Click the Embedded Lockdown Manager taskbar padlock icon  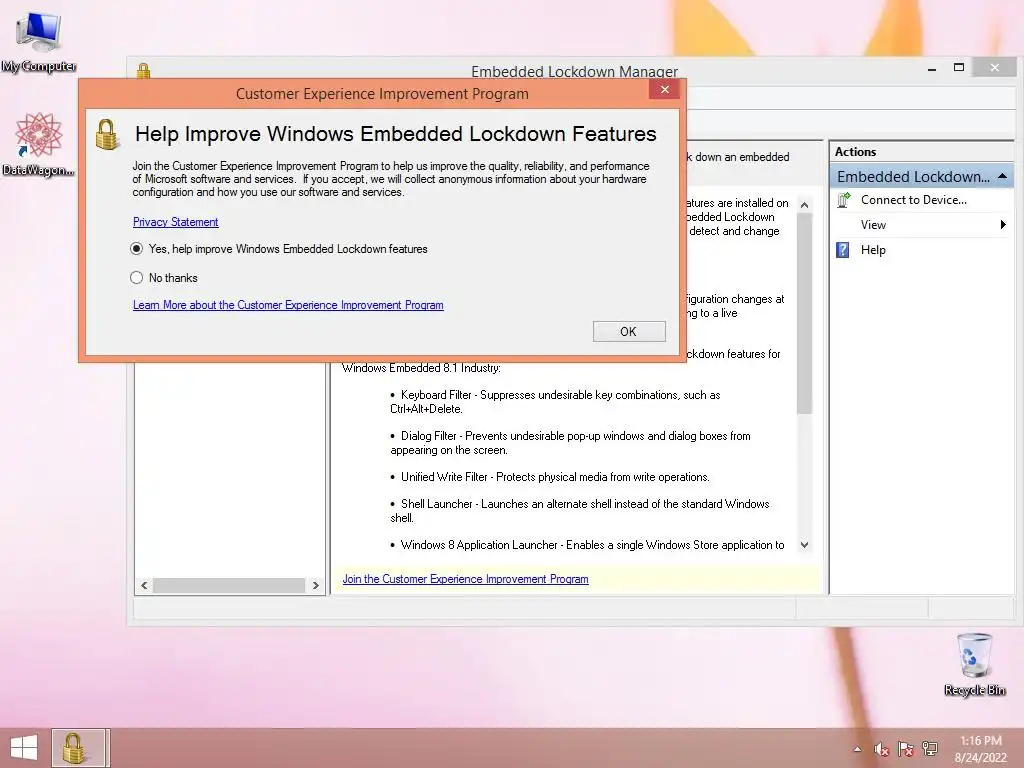(x=78, y=748)
